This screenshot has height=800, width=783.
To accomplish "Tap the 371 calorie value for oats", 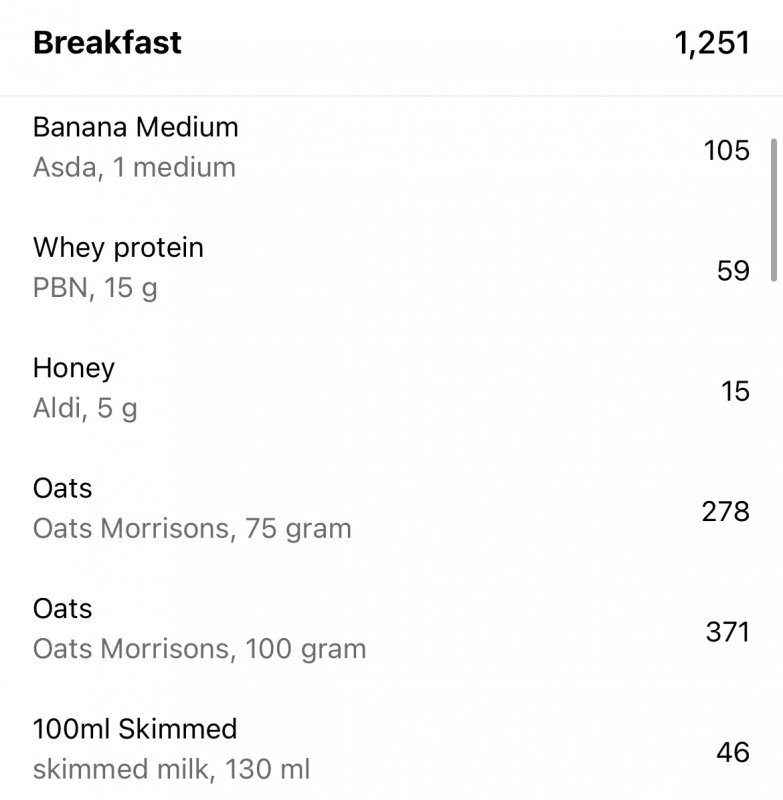I will 727,632.
